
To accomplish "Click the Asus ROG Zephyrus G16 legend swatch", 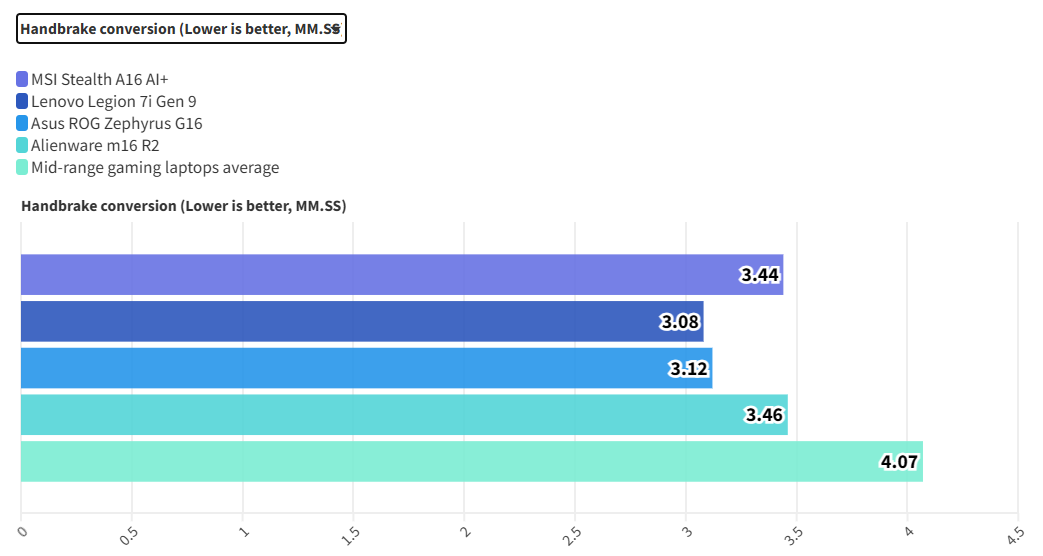I will tap(22, 123).
